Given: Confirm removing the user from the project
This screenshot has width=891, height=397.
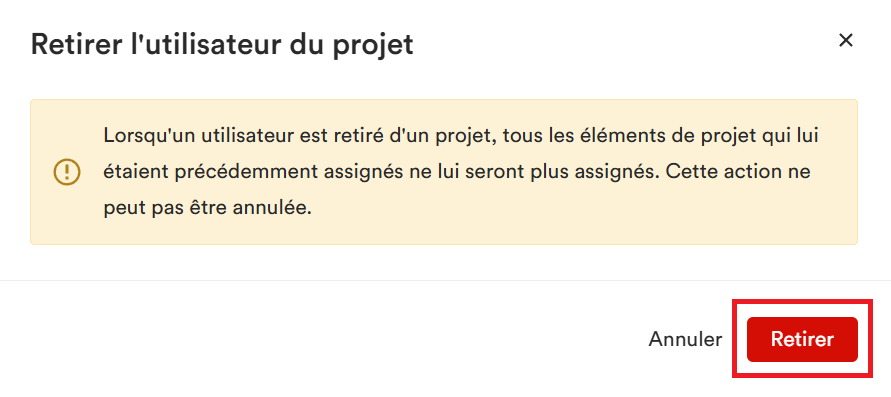Looking at the screenshot, I should pyautogui.click(x=802, y=339).
